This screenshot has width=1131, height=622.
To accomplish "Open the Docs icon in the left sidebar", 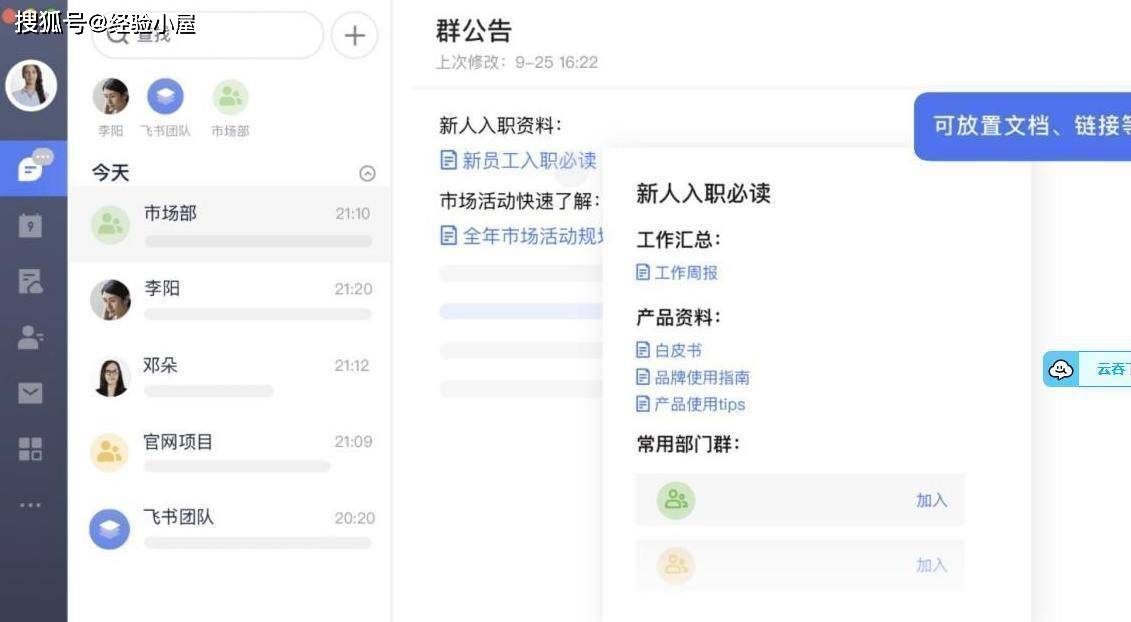I will tap(31, 282).
